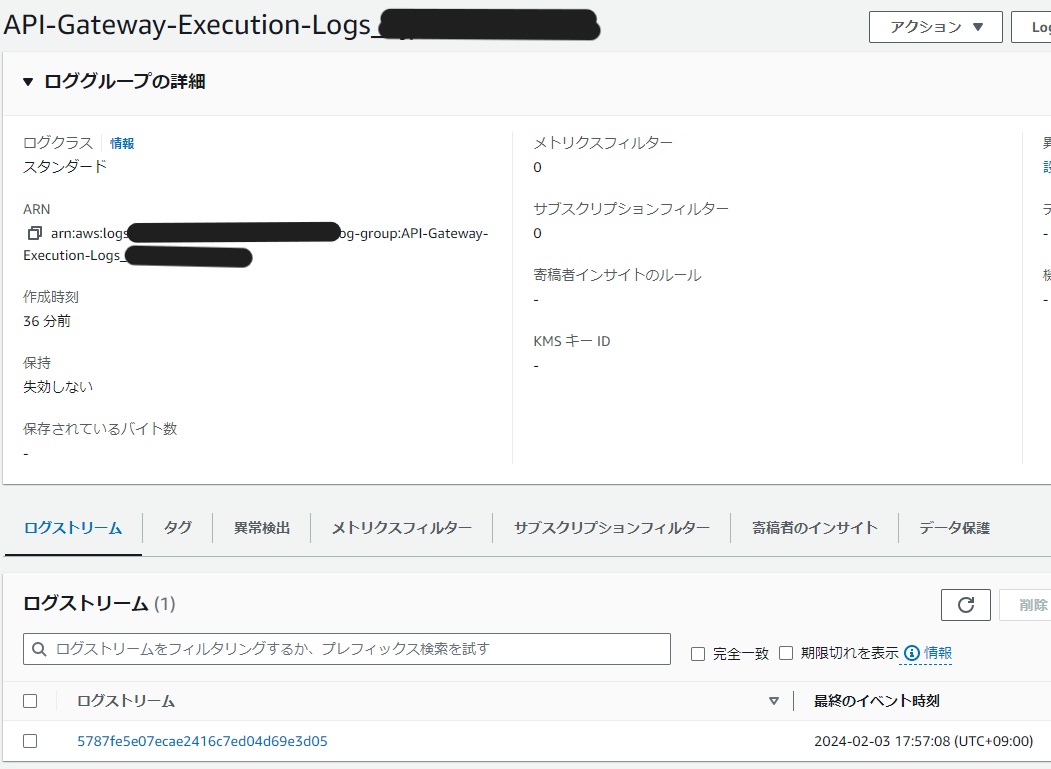Open log stream 5787fe5e07ecae2416c7ed04d69e3d05

point(204,742)
